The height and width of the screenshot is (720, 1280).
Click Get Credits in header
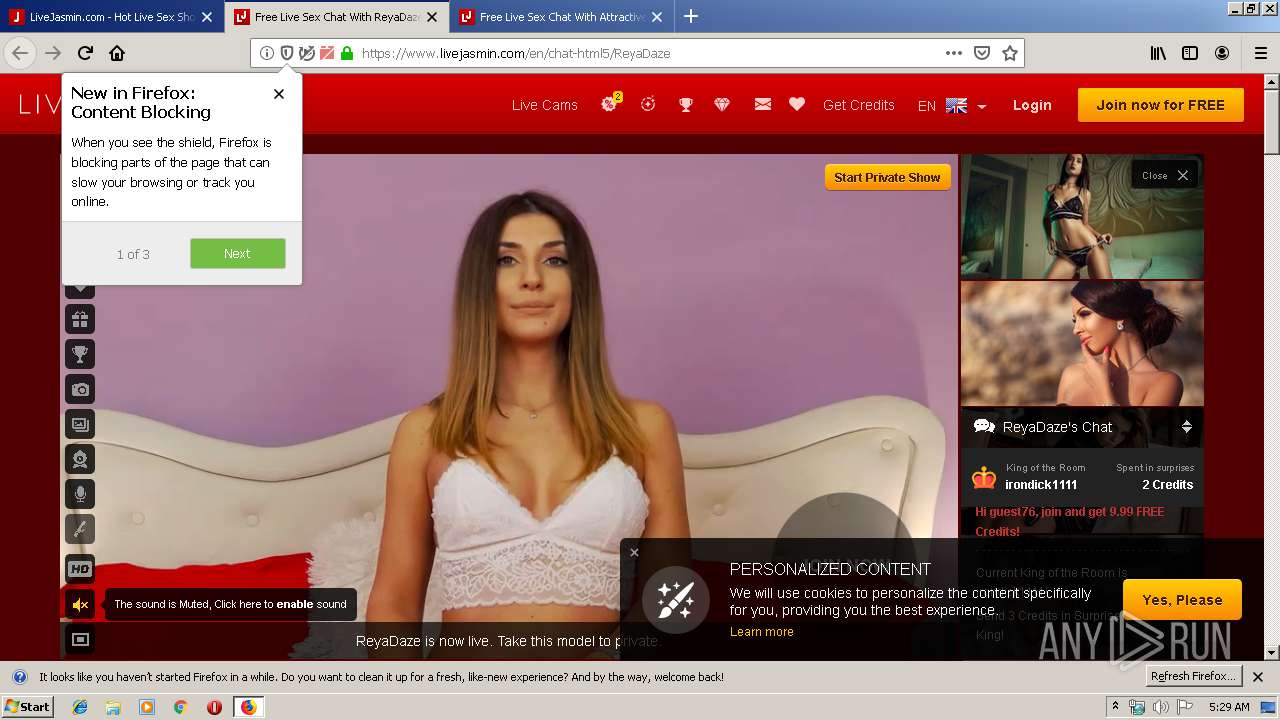(x=859, y=105)
